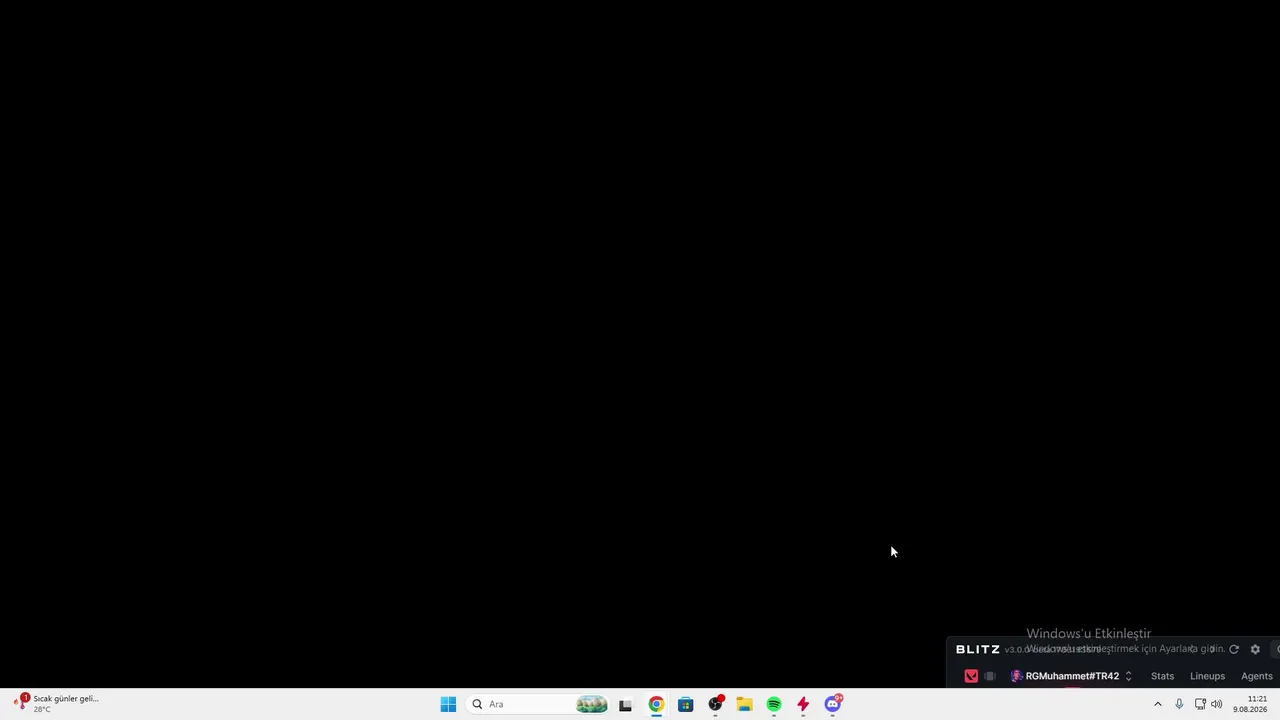Open the weather widget showing 28°C
Screen dimensions: 1280x720
[56, 703]
